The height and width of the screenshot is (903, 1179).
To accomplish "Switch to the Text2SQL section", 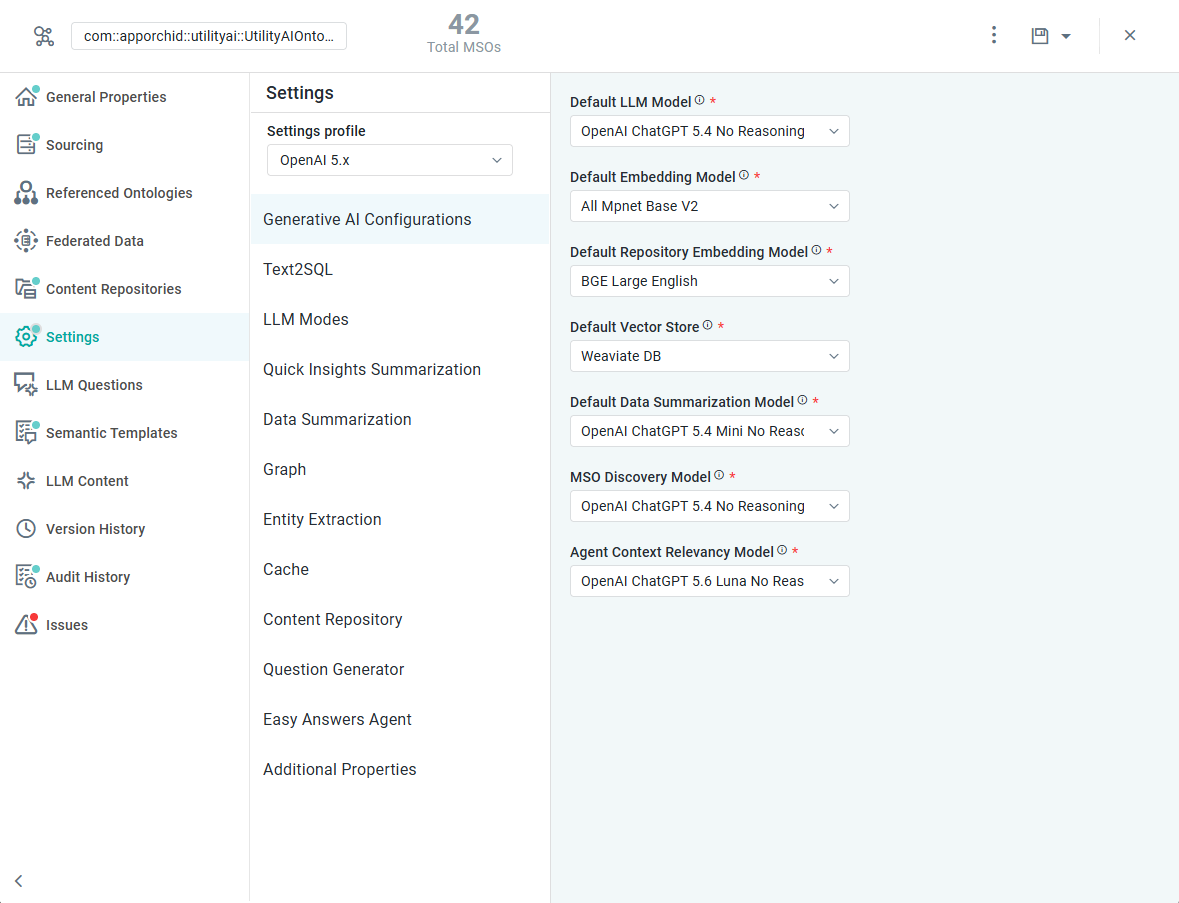I will (400, 269).
